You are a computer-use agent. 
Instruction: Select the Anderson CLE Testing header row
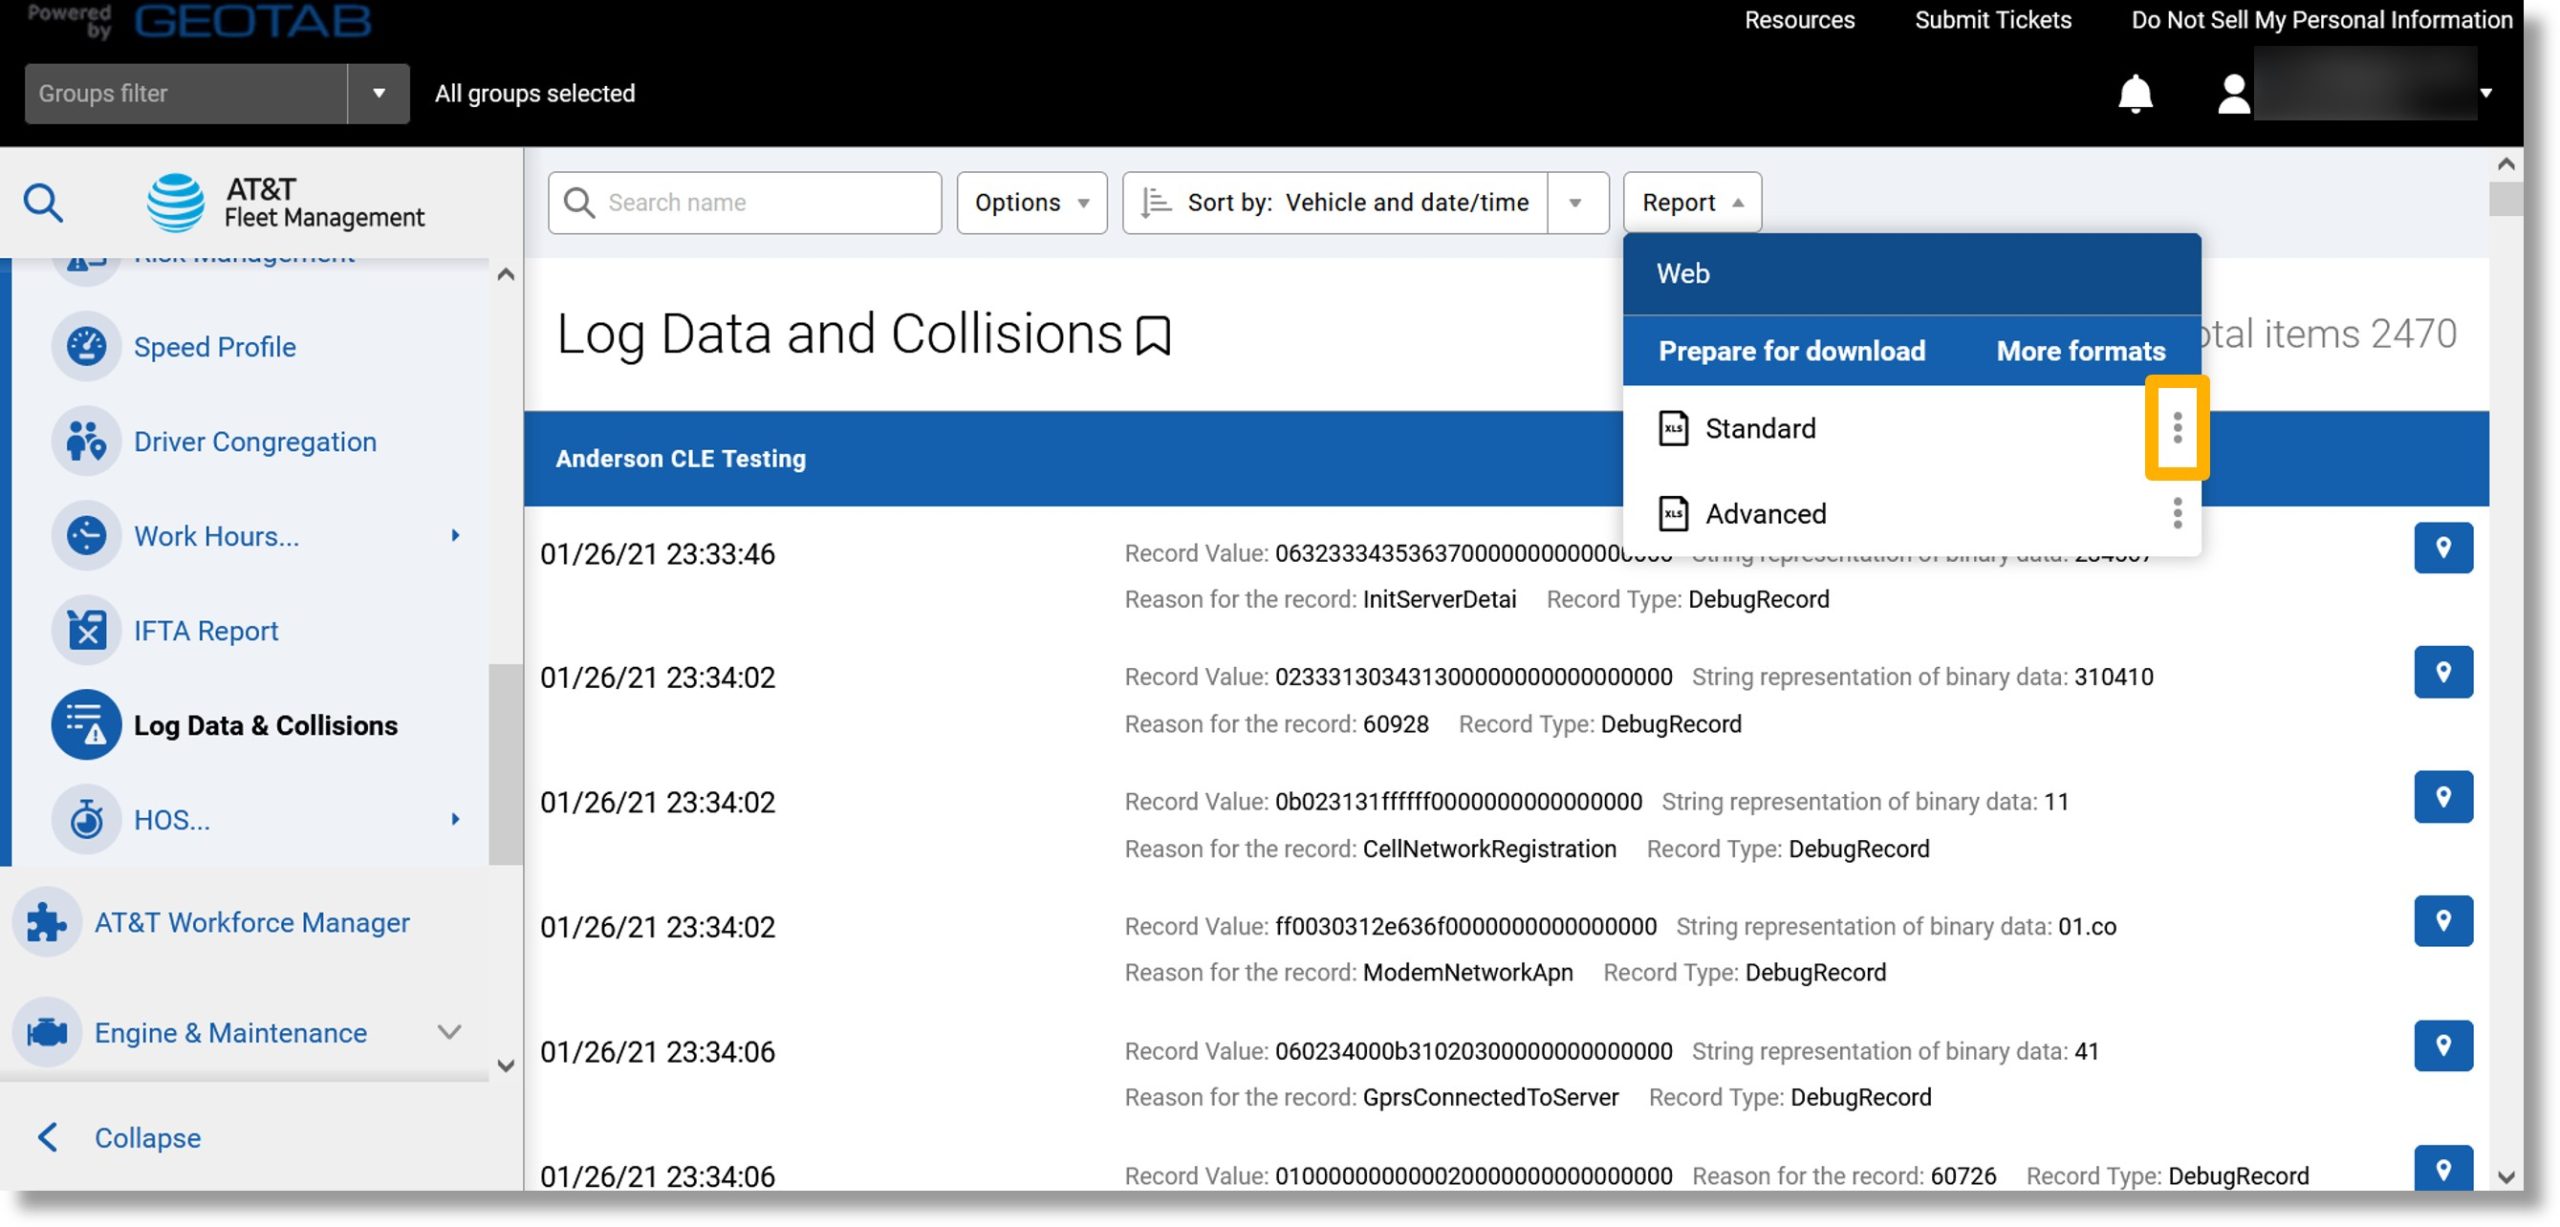1505,458
